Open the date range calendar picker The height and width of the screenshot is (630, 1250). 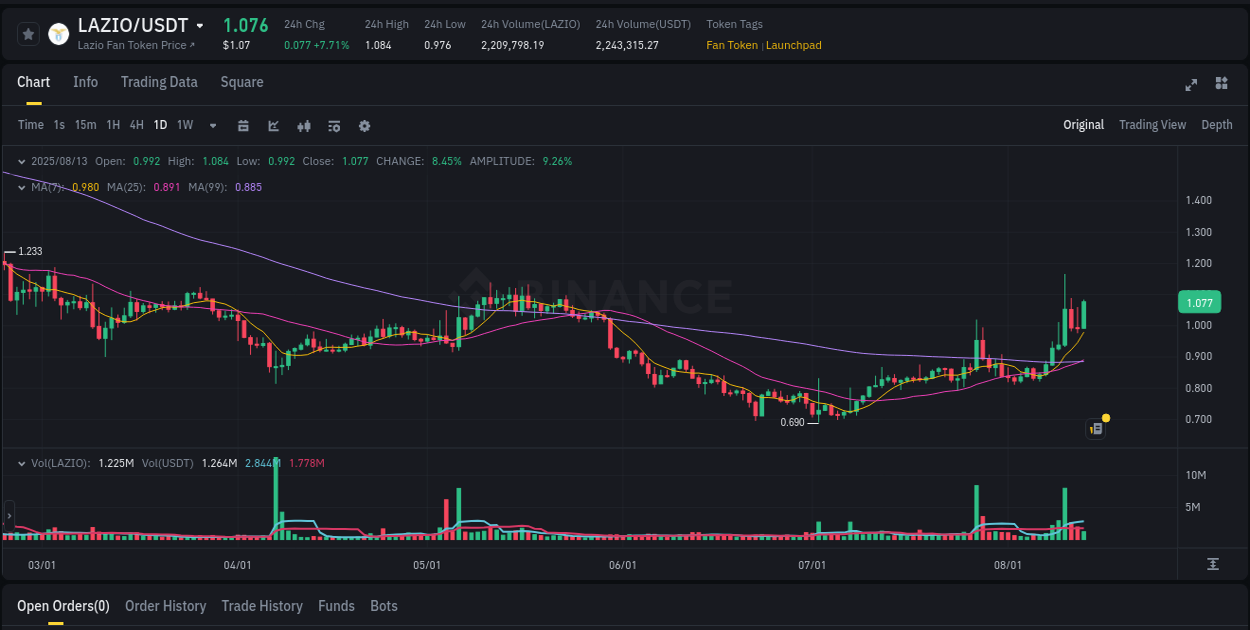pyautogui.click(x=243, y=126)
